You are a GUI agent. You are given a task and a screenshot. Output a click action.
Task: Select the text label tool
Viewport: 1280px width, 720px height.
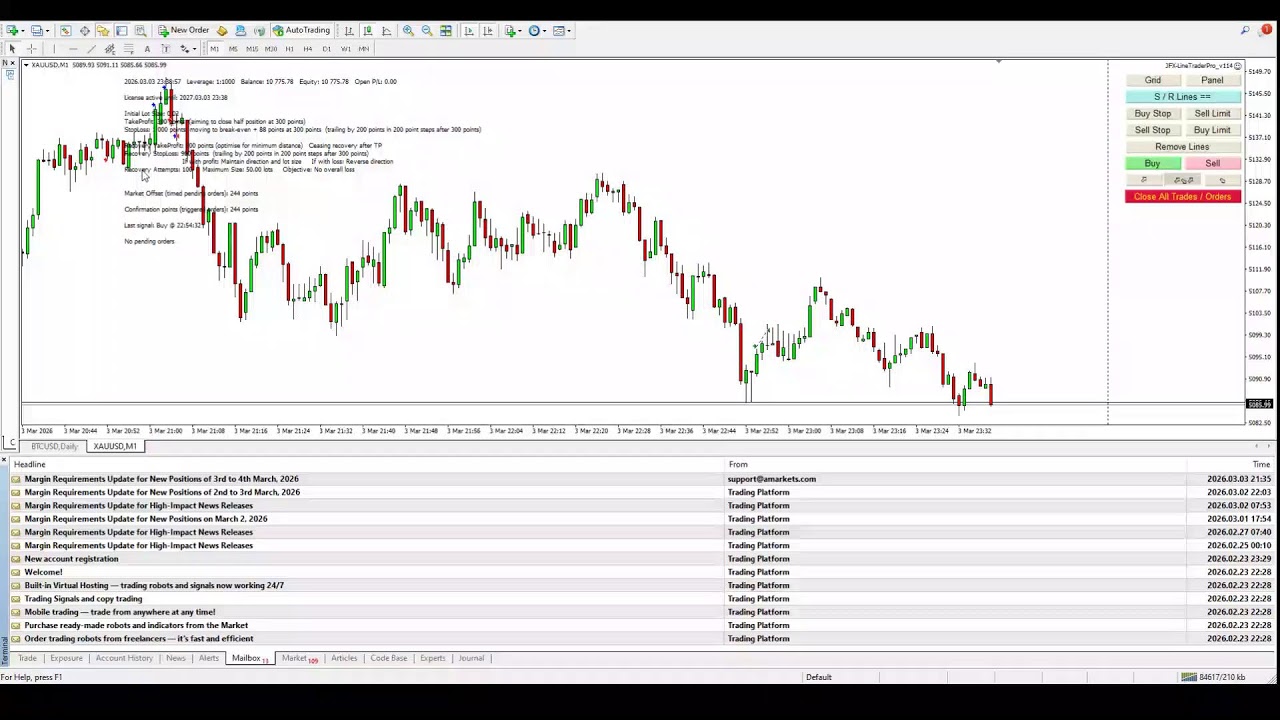pyautogui.click(x=165, y=49)
